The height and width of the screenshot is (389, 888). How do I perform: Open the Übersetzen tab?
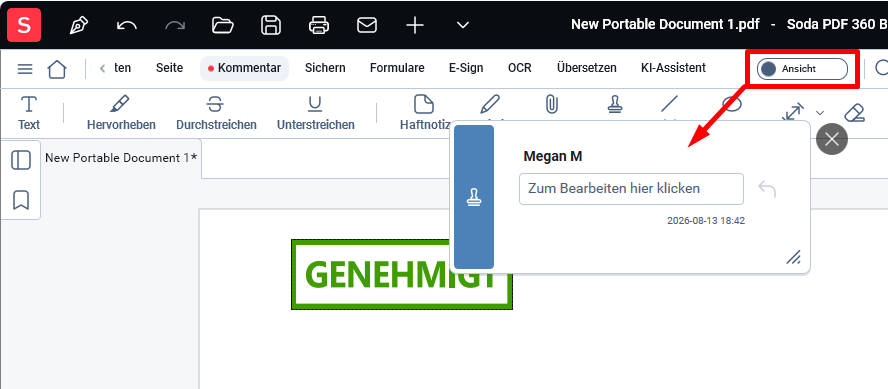coord(587,68)
